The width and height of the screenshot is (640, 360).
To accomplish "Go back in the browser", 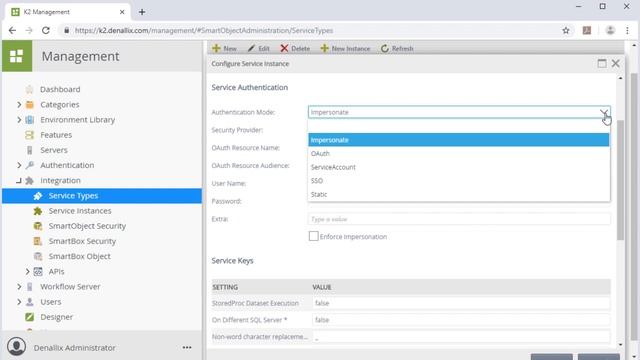I will pyautogui.click(x=12, y=31).
